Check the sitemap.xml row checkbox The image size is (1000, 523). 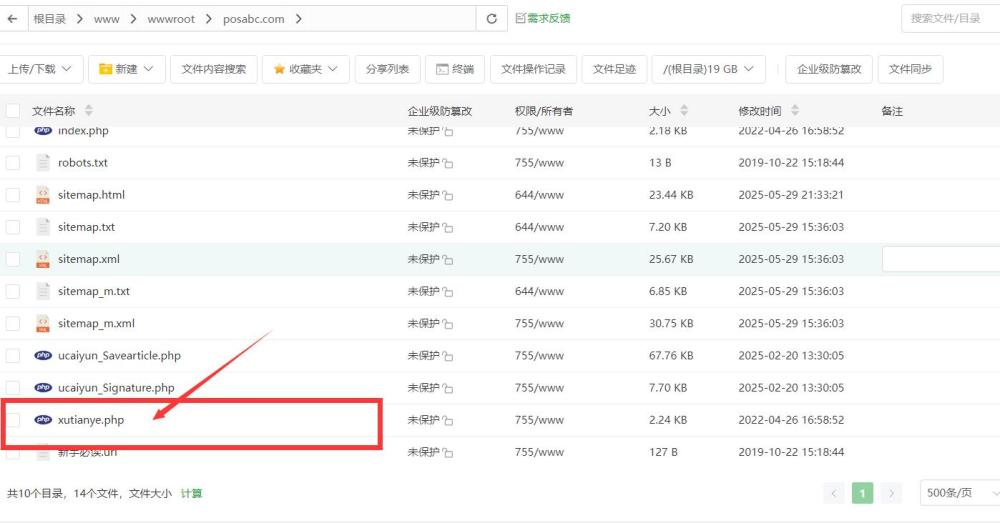[13, 259]
